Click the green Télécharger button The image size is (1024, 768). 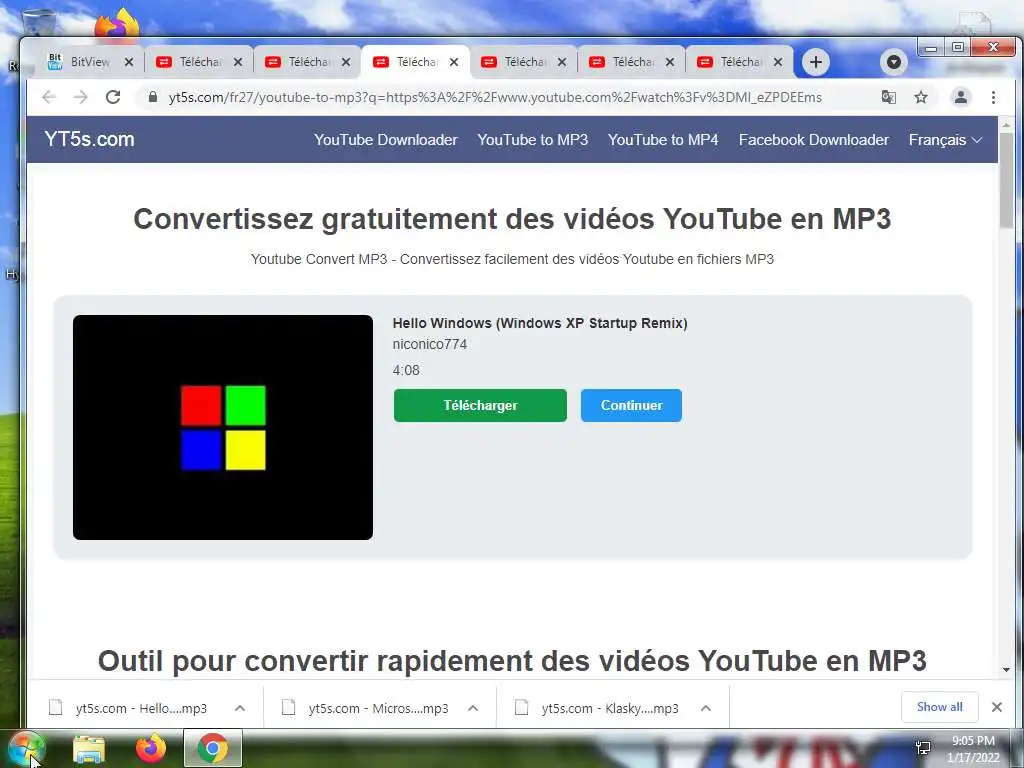point(480,406)
